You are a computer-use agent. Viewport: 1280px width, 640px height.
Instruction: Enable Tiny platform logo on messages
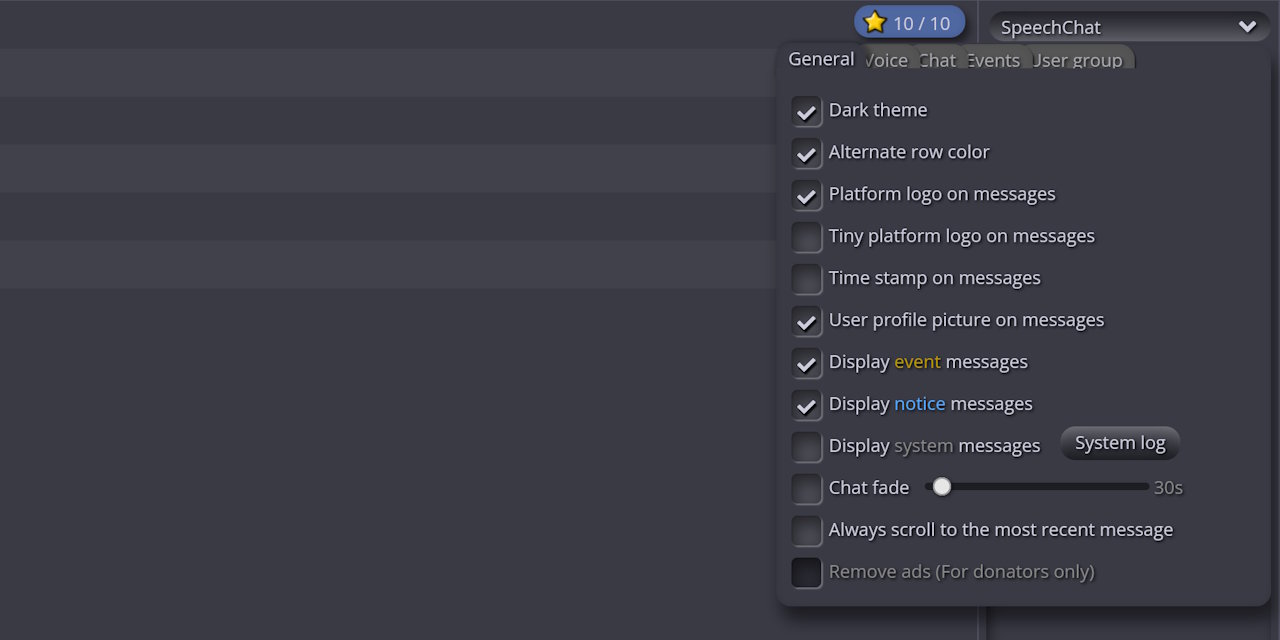point(807,237)
